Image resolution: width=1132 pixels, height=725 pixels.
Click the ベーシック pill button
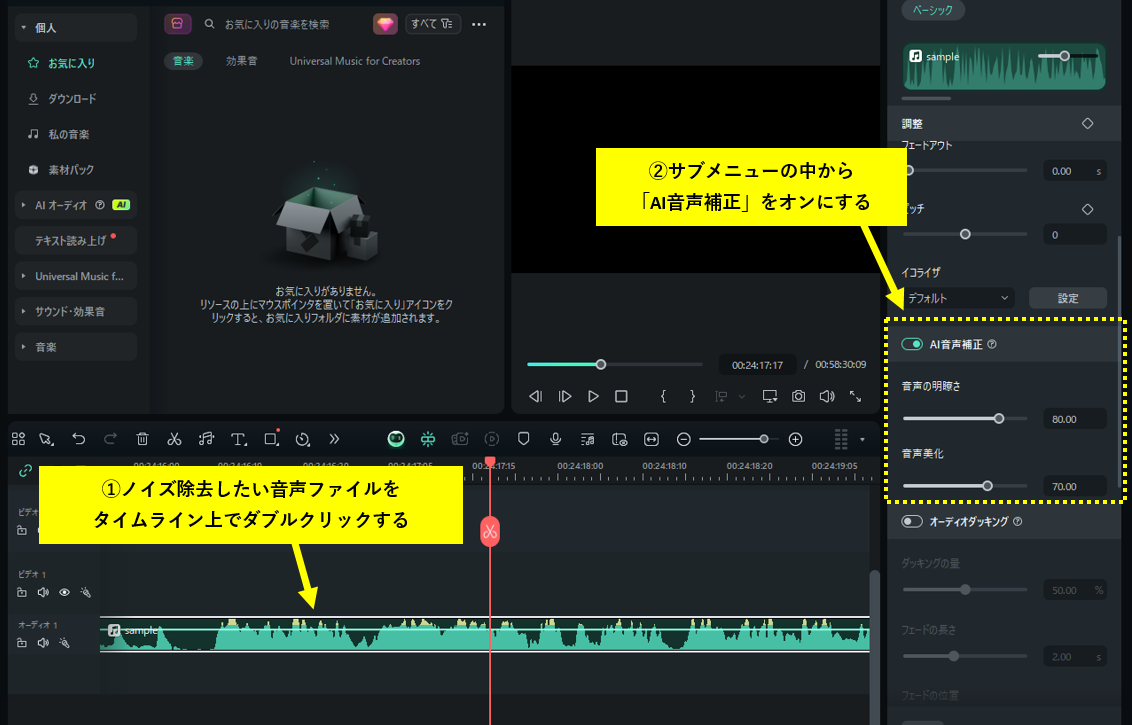point(933,10)
